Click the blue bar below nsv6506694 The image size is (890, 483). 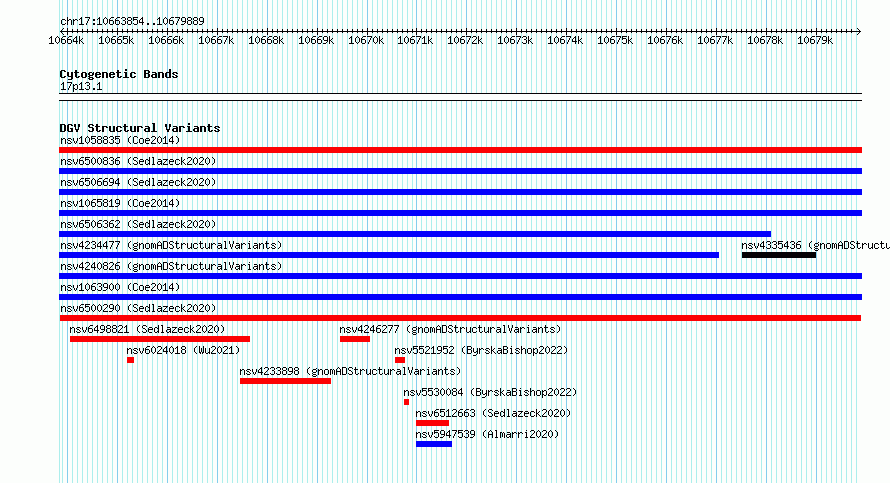point(460,192)
